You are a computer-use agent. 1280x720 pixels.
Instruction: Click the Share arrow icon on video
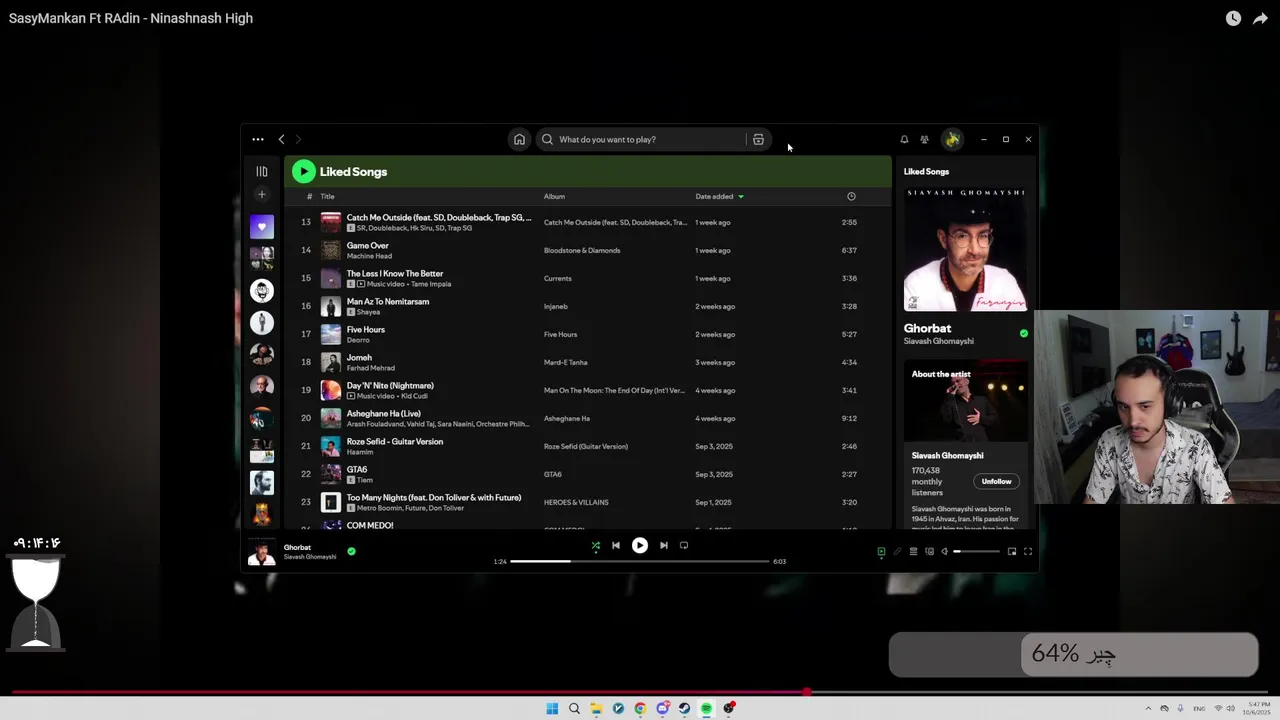click(x=1260, y=18)
